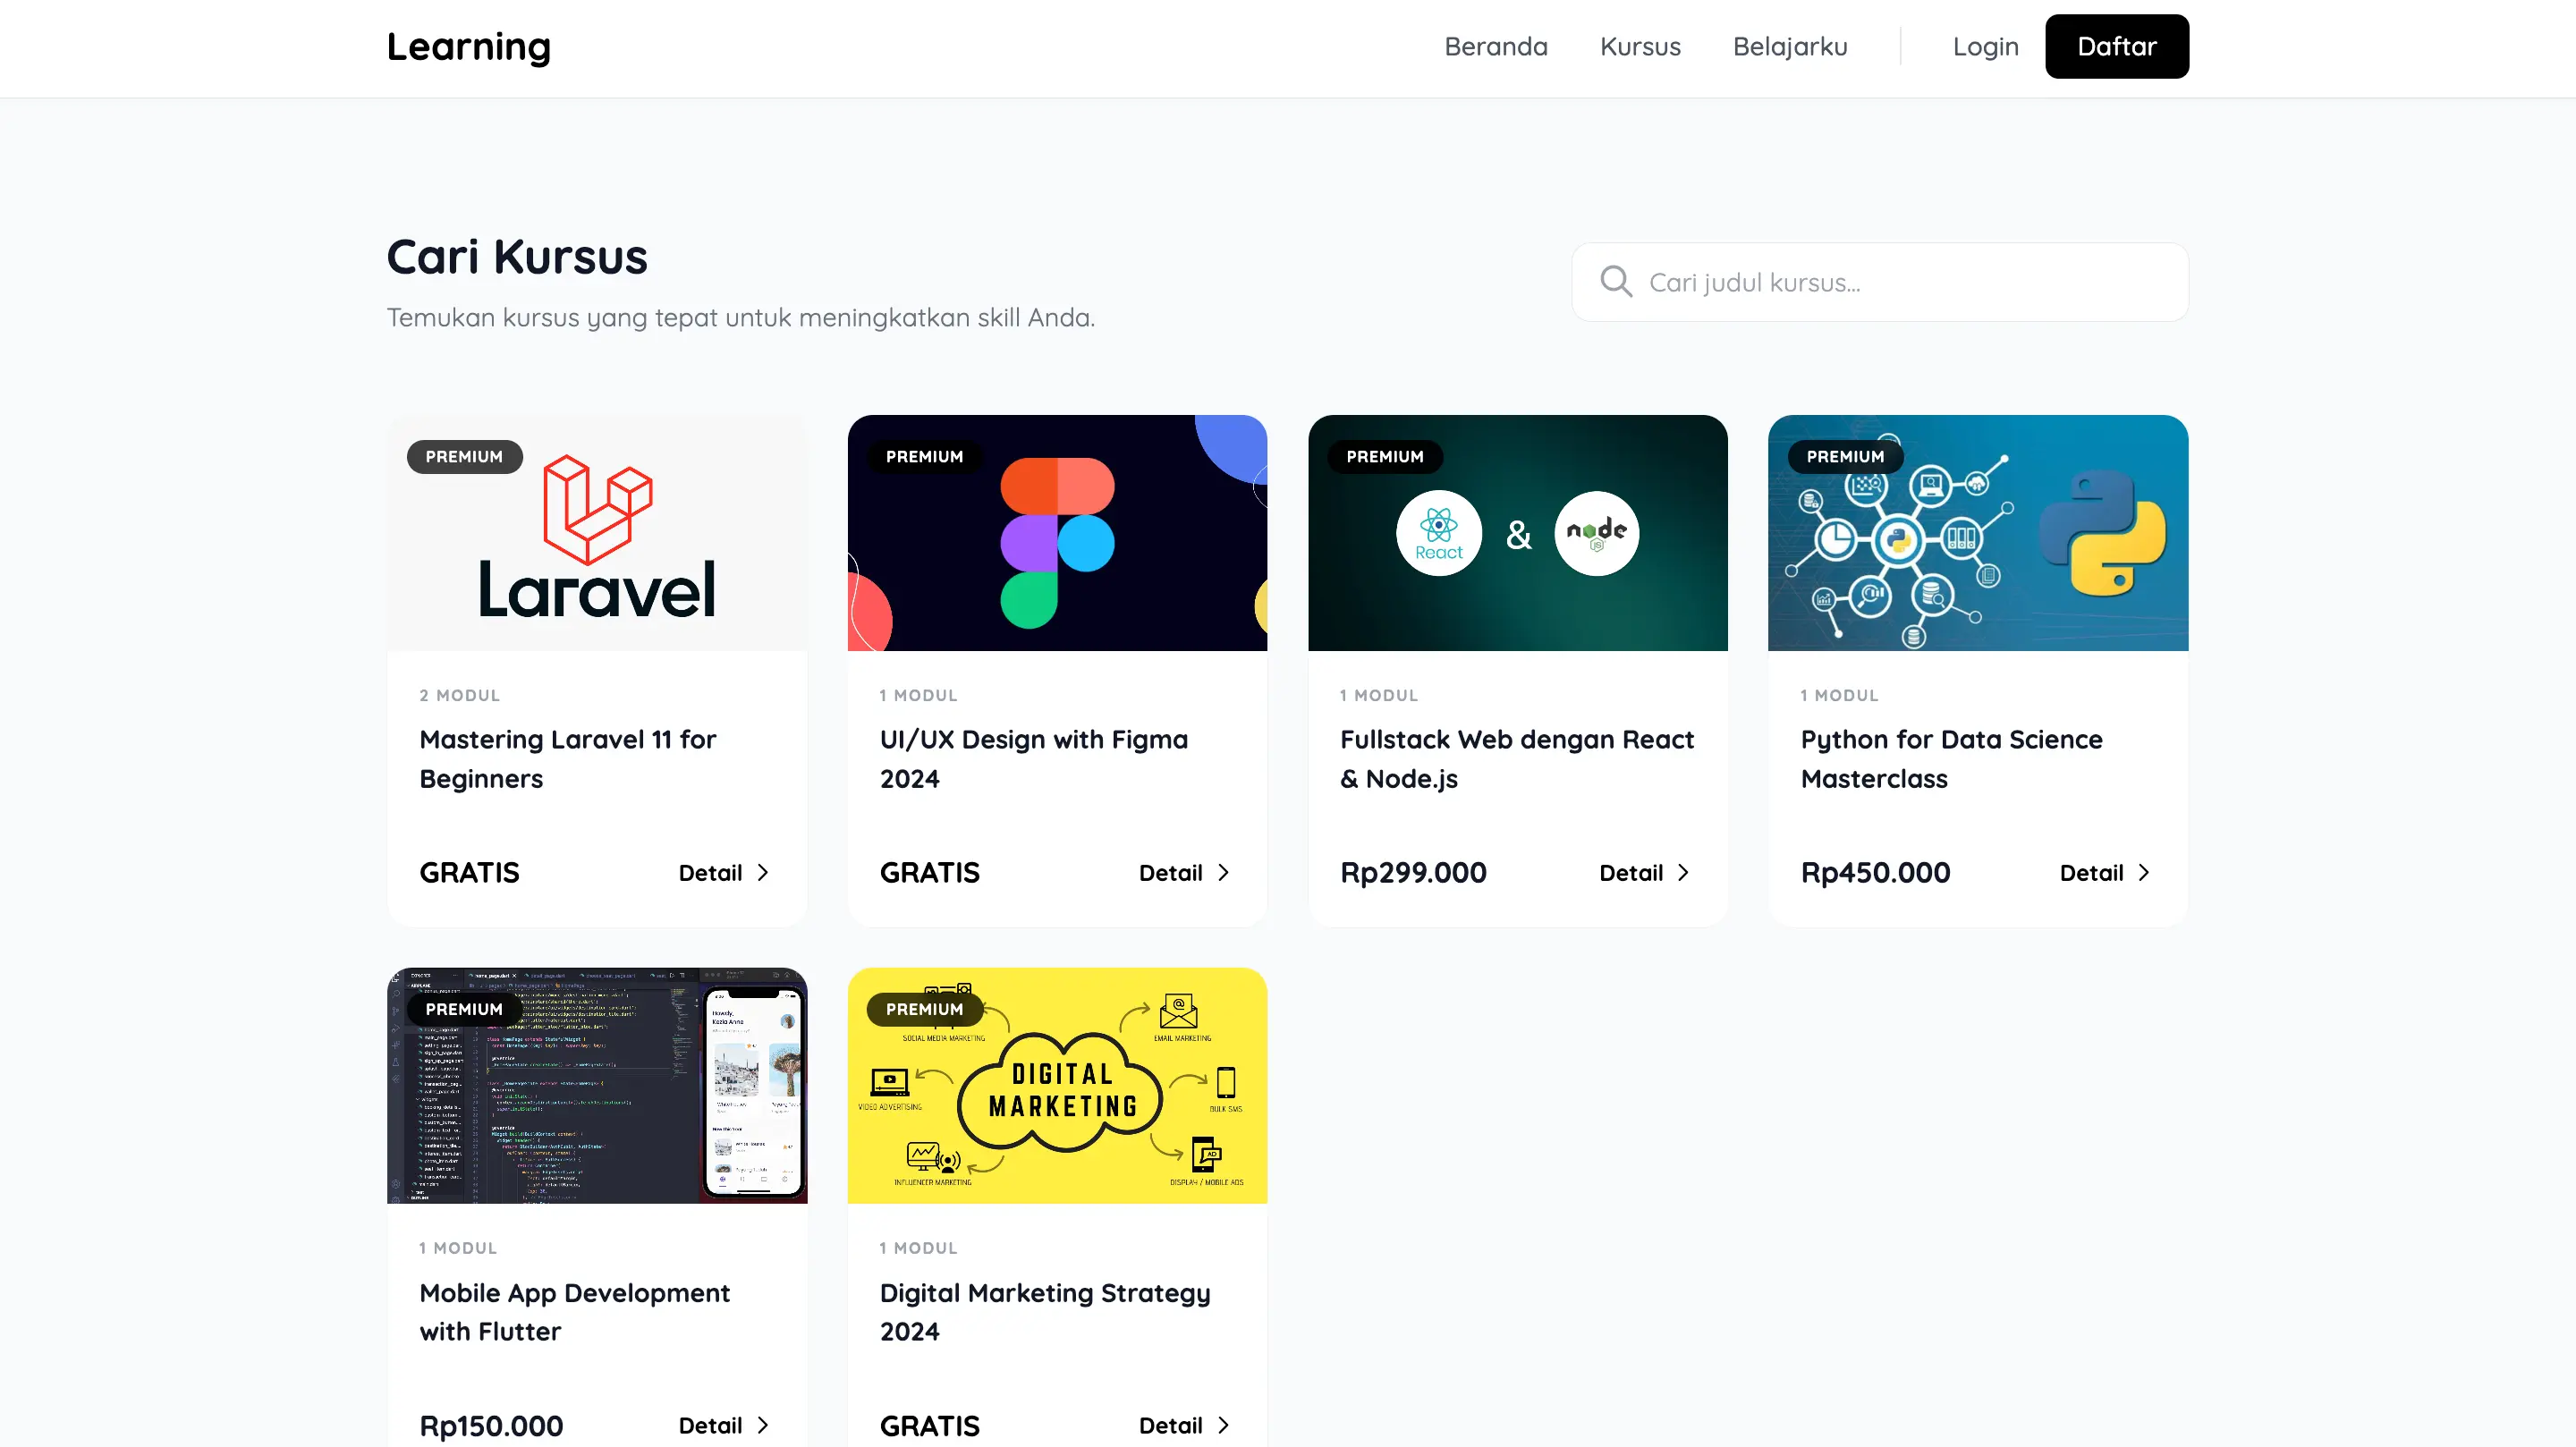Open Detail chevron for Python Data Science
The width and height of the screenshot is (2576, 1447).
[2143, 873]
